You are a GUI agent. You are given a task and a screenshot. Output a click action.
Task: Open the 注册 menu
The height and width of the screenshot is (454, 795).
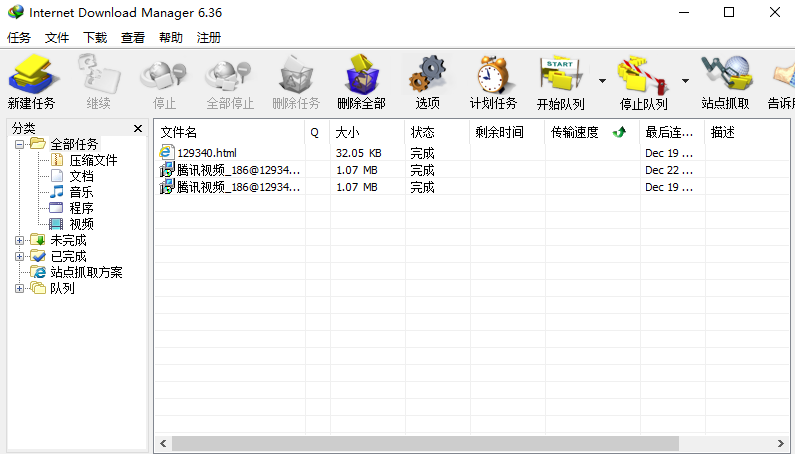pyautogui.click(x=209, y=38)
